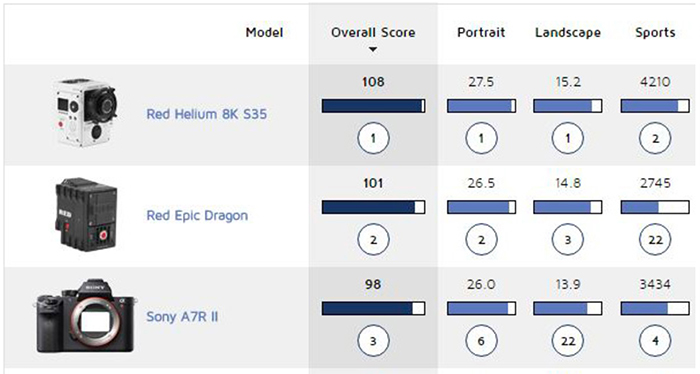Click the Sony A7R II sports rank 4 badge

click(x=655, y=341)
